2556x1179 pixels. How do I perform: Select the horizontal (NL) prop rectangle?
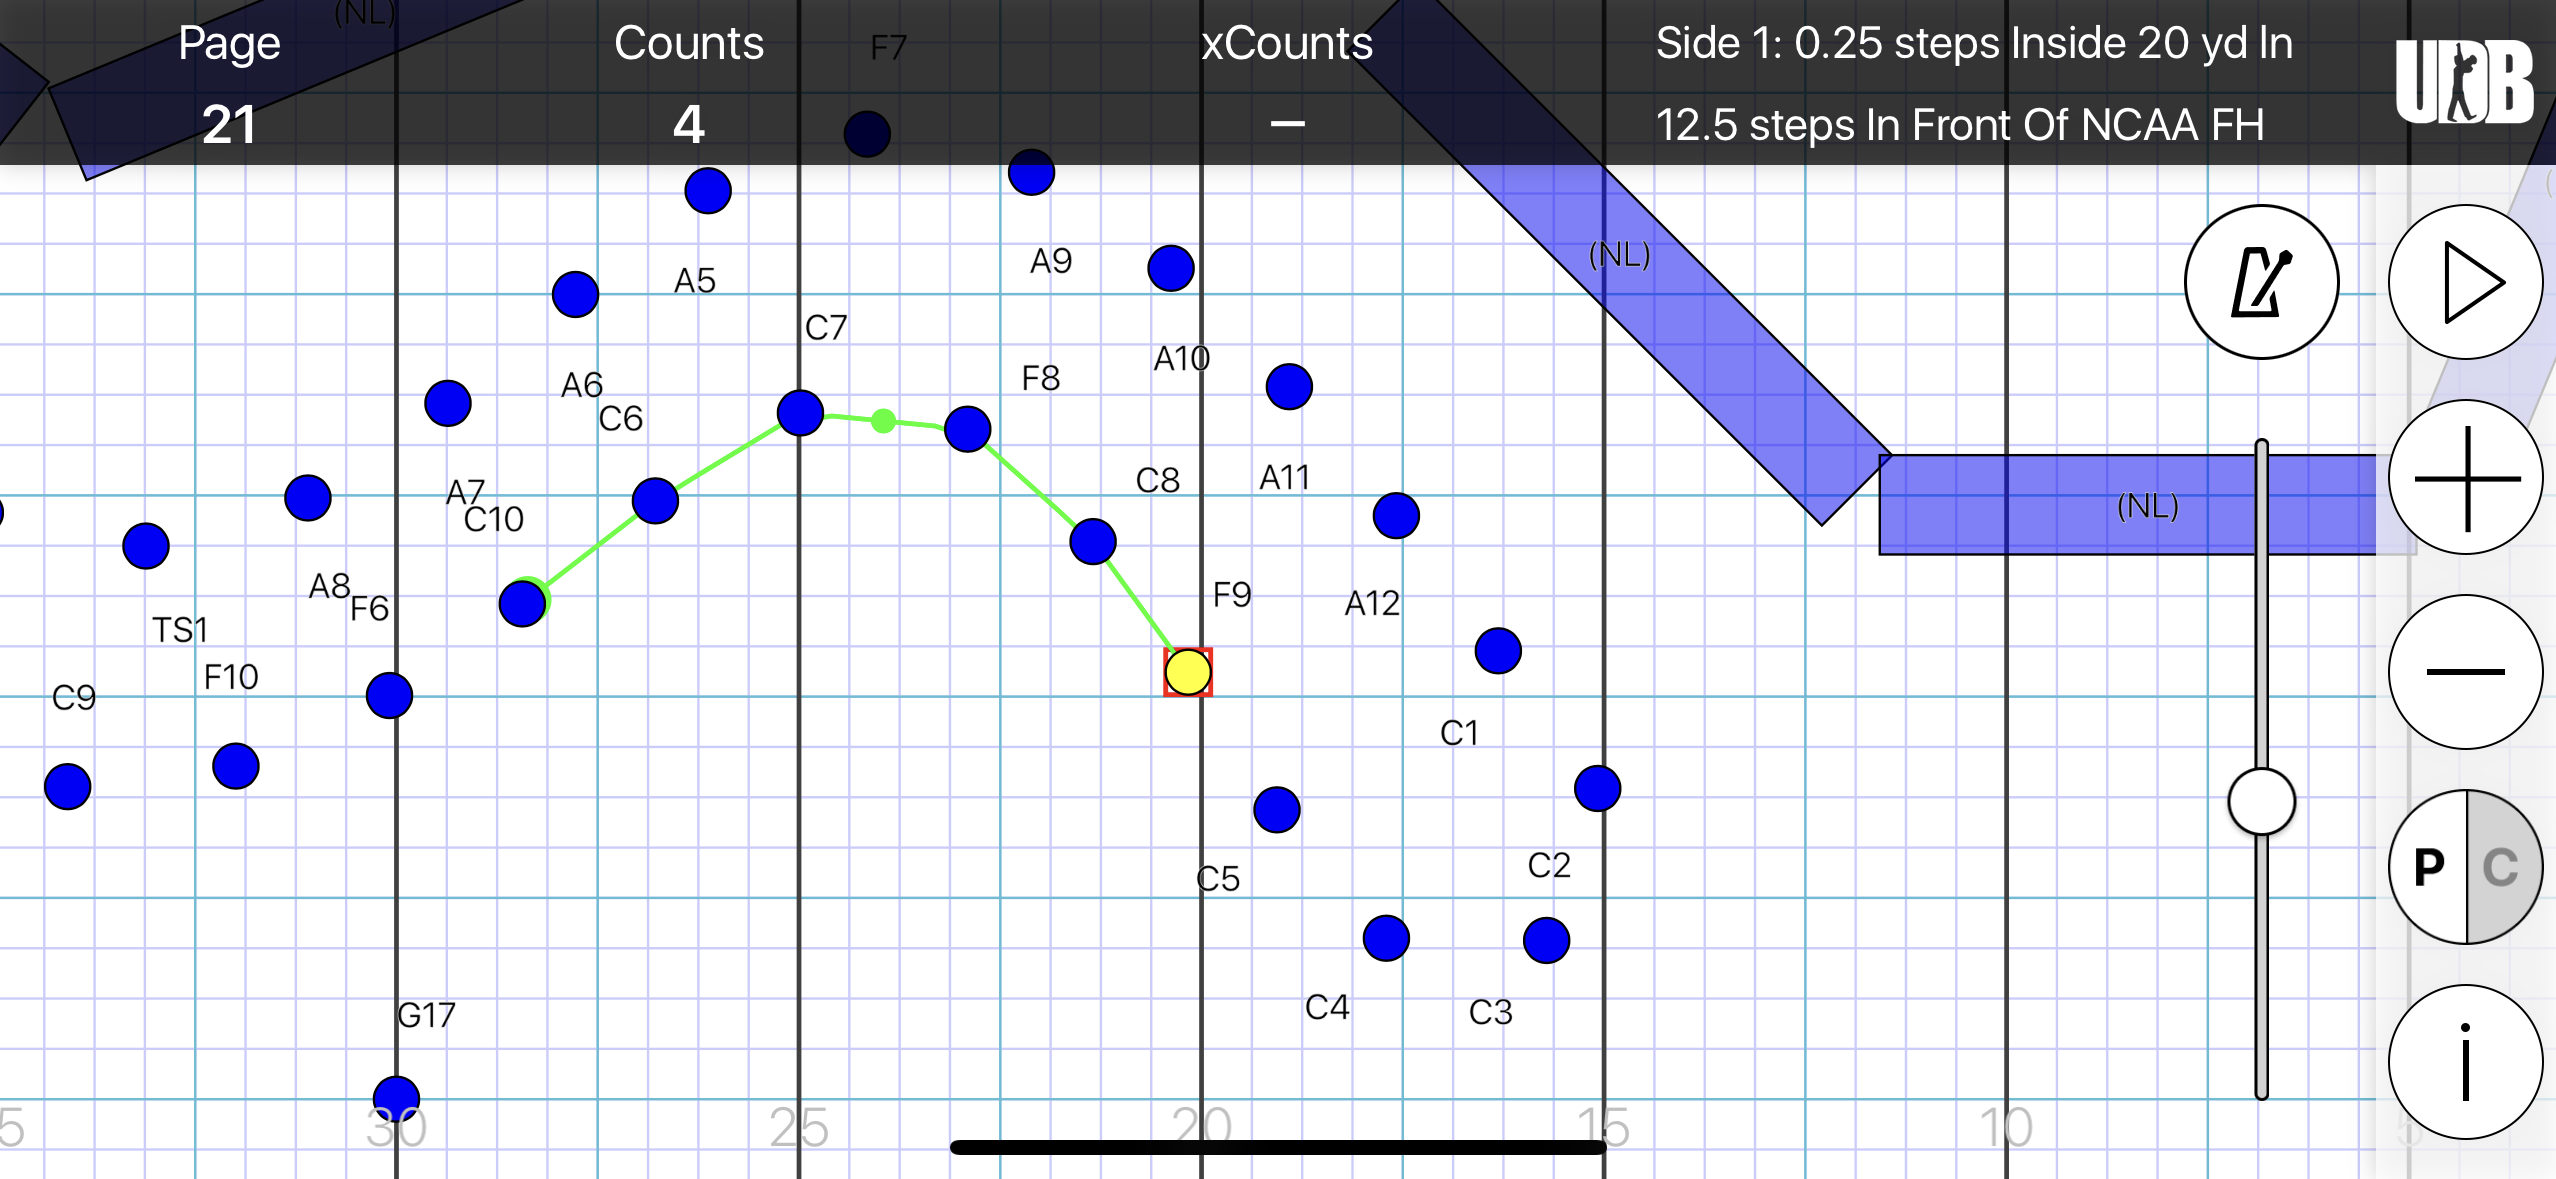coord(2147,505)
